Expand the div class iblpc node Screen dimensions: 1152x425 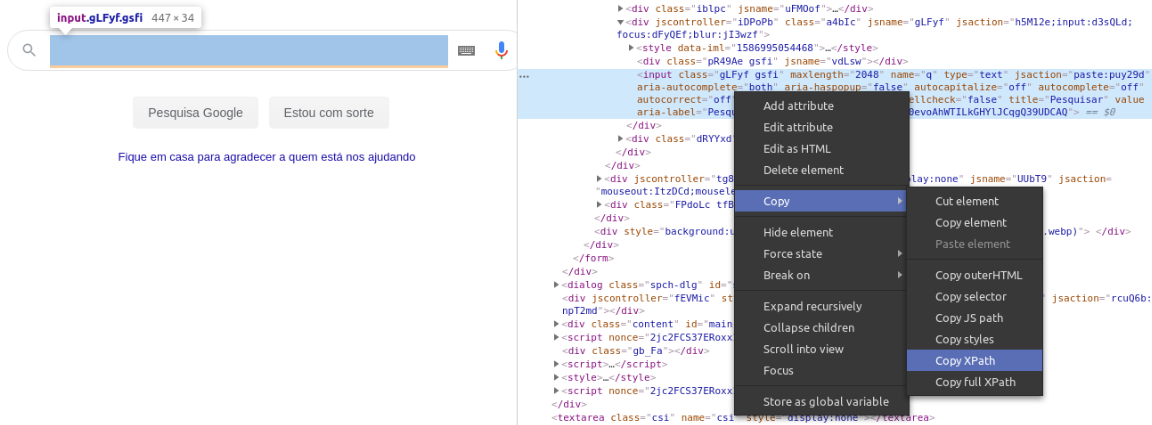point(621,9)
